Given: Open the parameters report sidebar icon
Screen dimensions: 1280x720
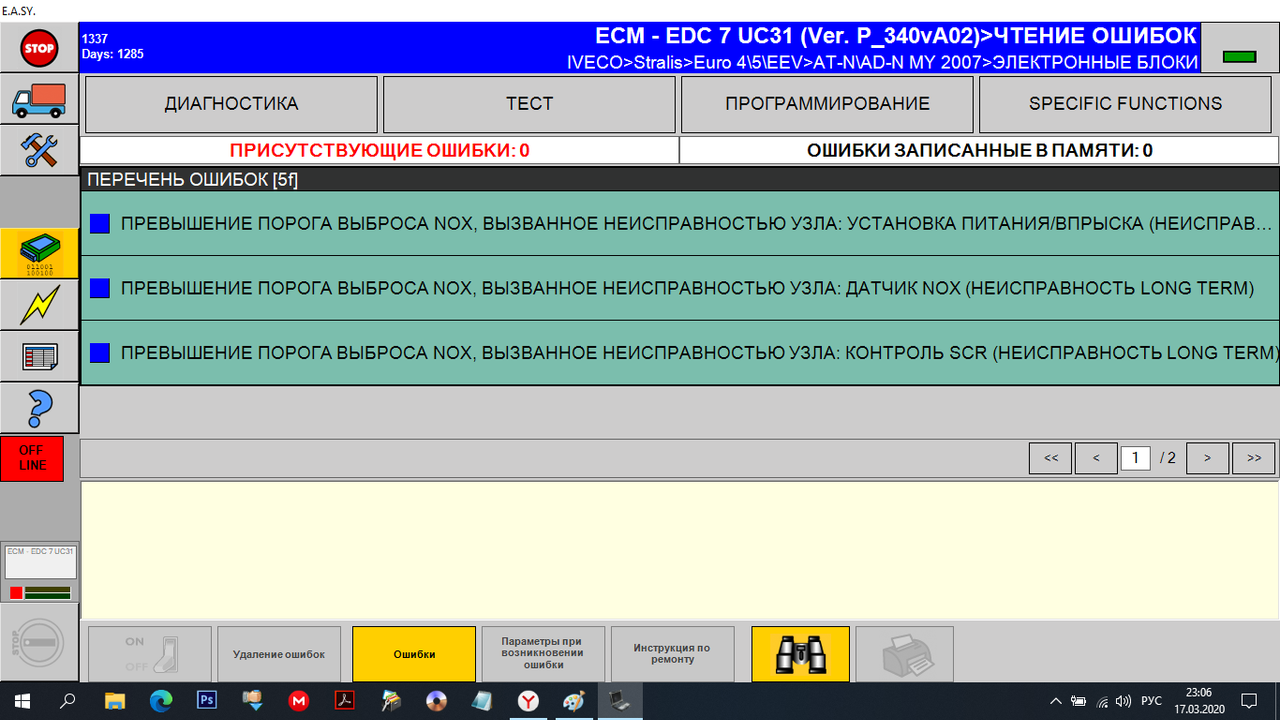Looking at the screenshot, I should [x=38, y=356].
